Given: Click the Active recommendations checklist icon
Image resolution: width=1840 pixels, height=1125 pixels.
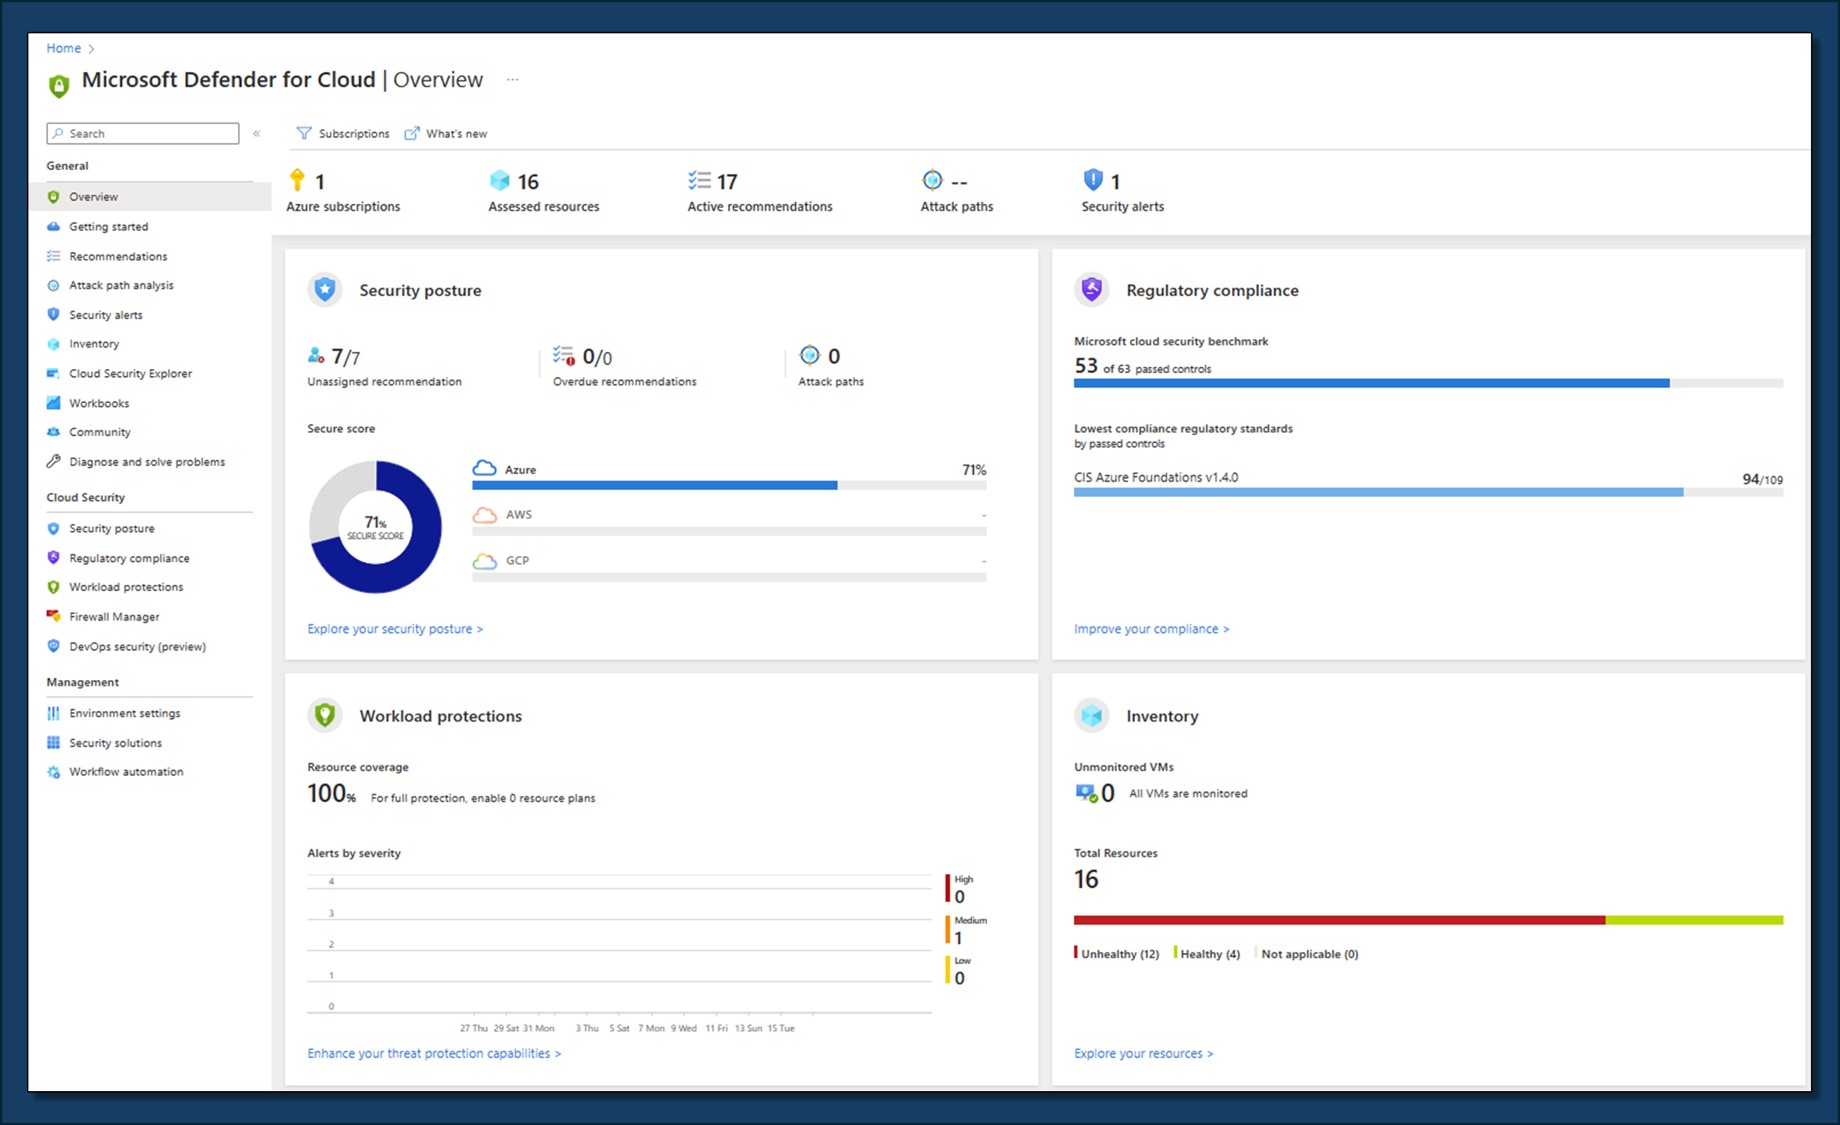Looking at the screenshot, I should click(699, 180).
